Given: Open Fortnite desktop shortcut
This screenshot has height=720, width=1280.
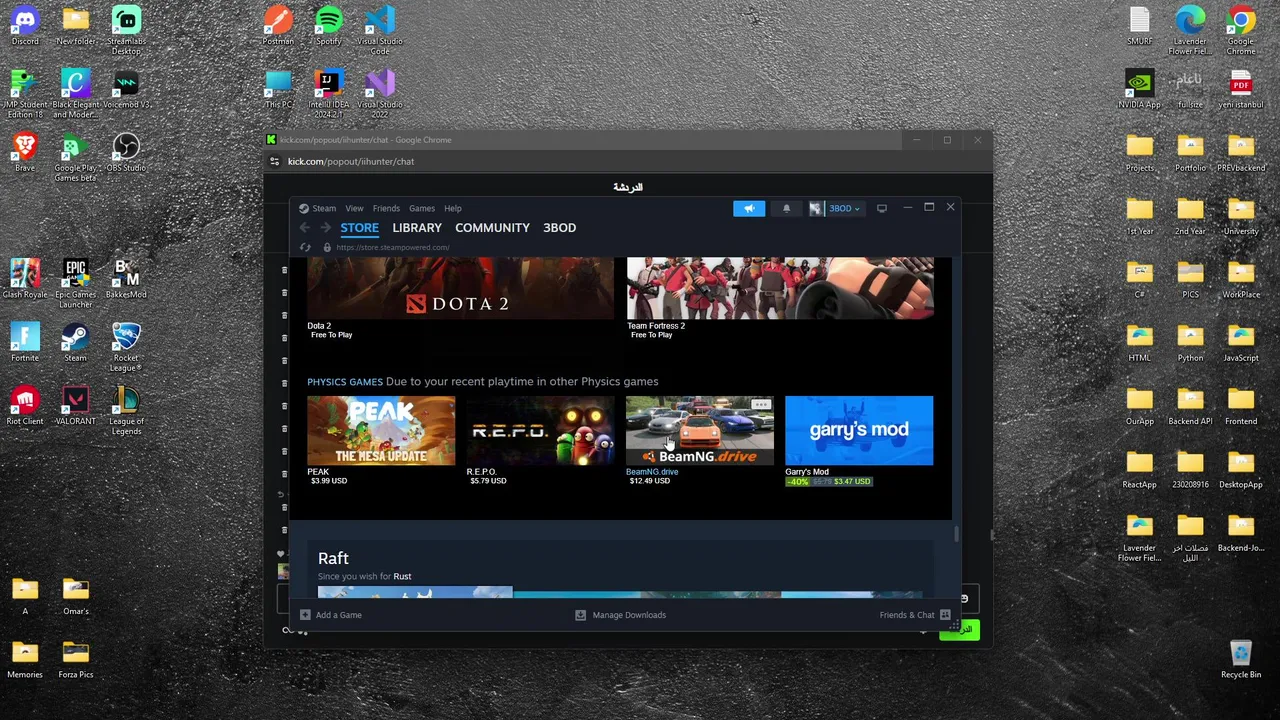Looking at the screenshot, I should point(25,342).
